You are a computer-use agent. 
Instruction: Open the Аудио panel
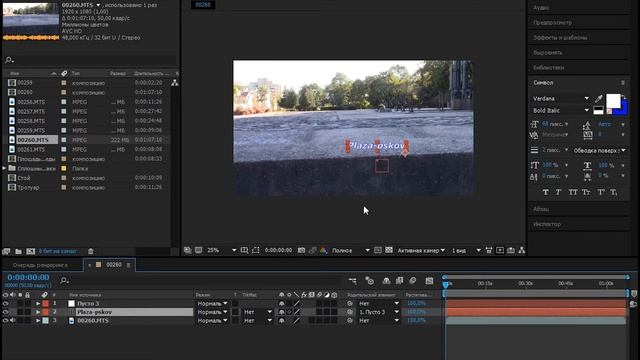click(541, 7)
